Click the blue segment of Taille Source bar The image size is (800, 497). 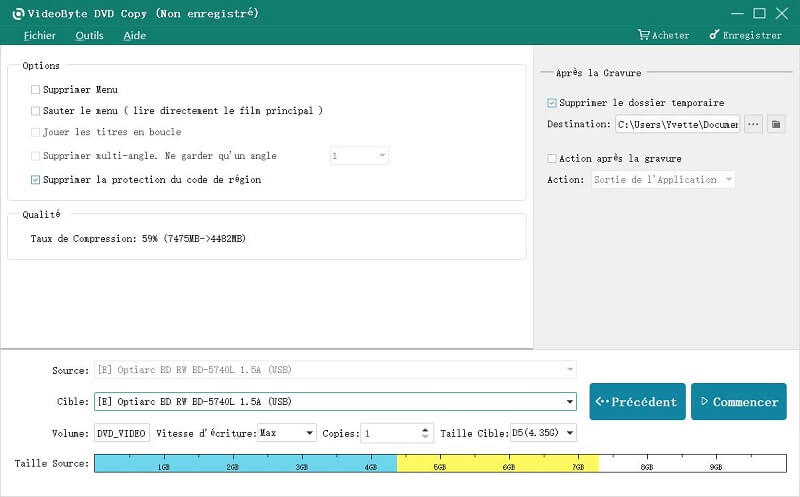click(246, 463)
